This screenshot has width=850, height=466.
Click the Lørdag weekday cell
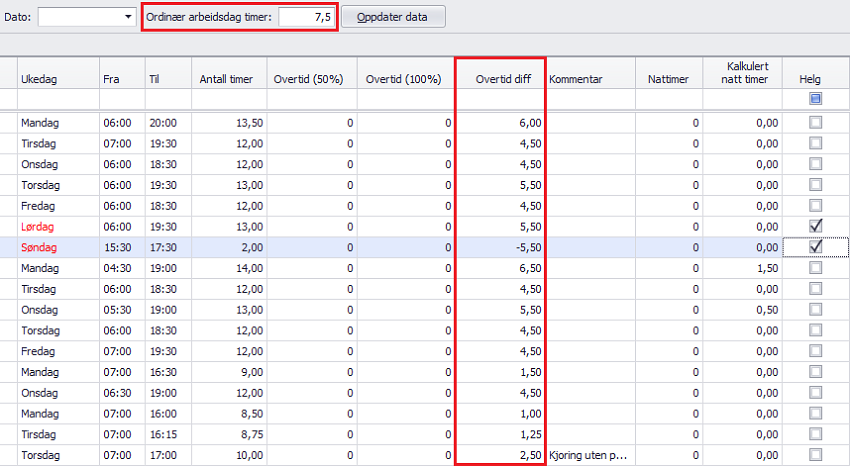click(58, 226)
